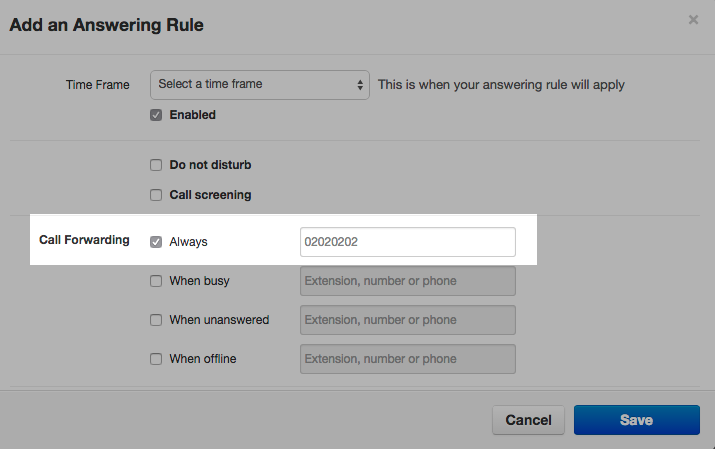Click the Always forwarding number field
This screenshot has width=715, height=449.
tap(407, 242)
